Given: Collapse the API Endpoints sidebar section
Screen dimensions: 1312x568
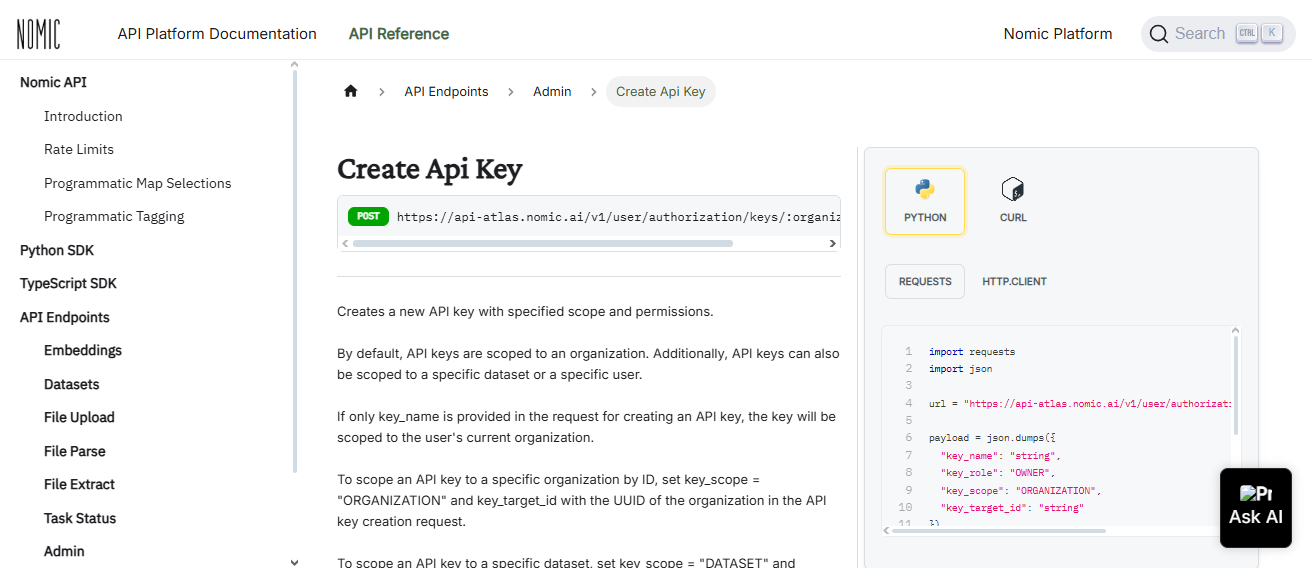Looking at the screenshot, I should (65, 317).
